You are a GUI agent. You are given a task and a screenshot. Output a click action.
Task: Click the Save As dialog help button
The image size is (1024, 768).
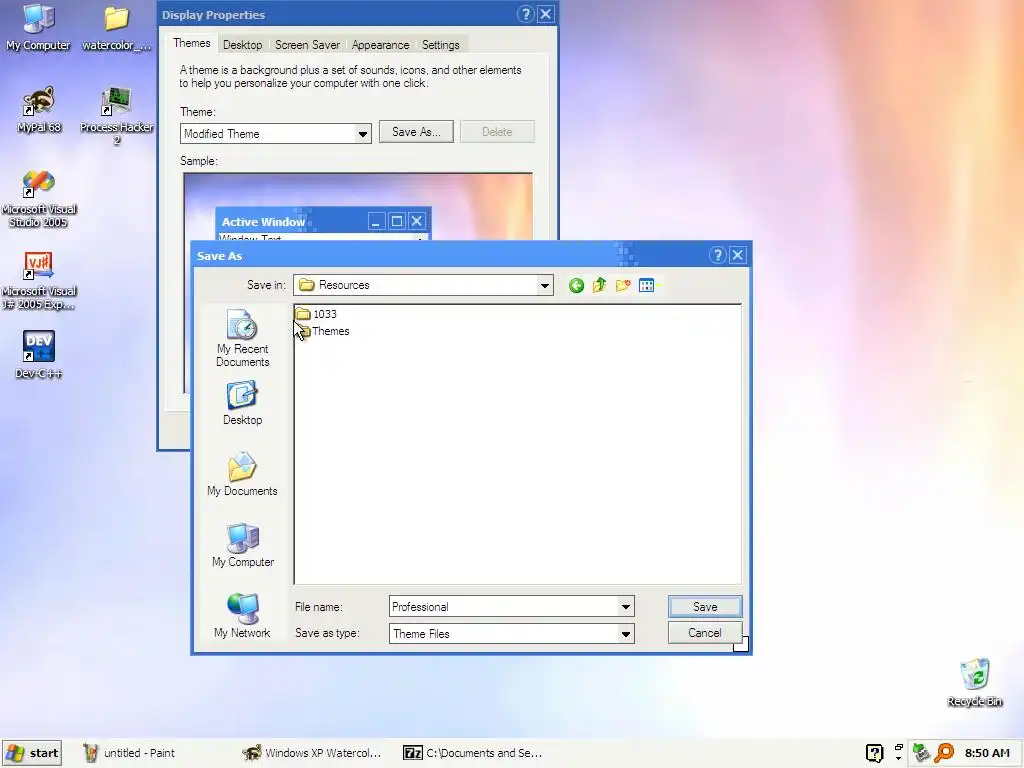pos(717,255)
